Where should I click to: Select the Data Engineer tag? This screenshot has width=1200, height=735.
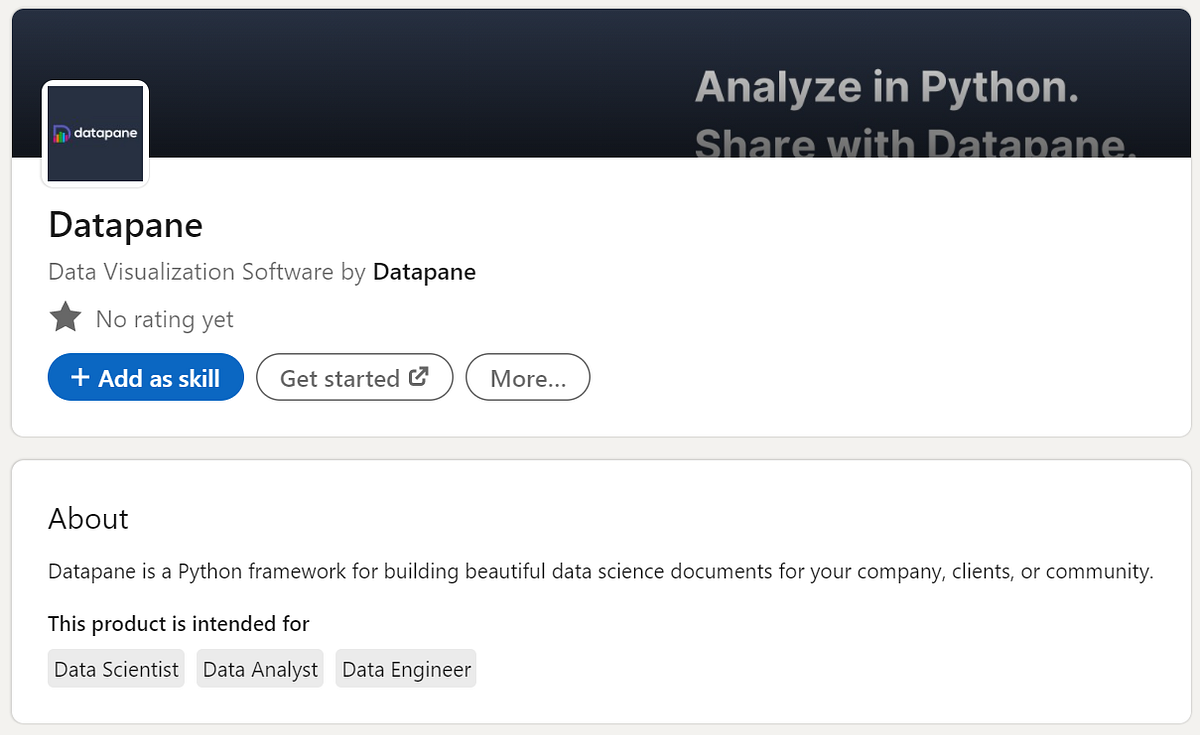pos(405,668)
